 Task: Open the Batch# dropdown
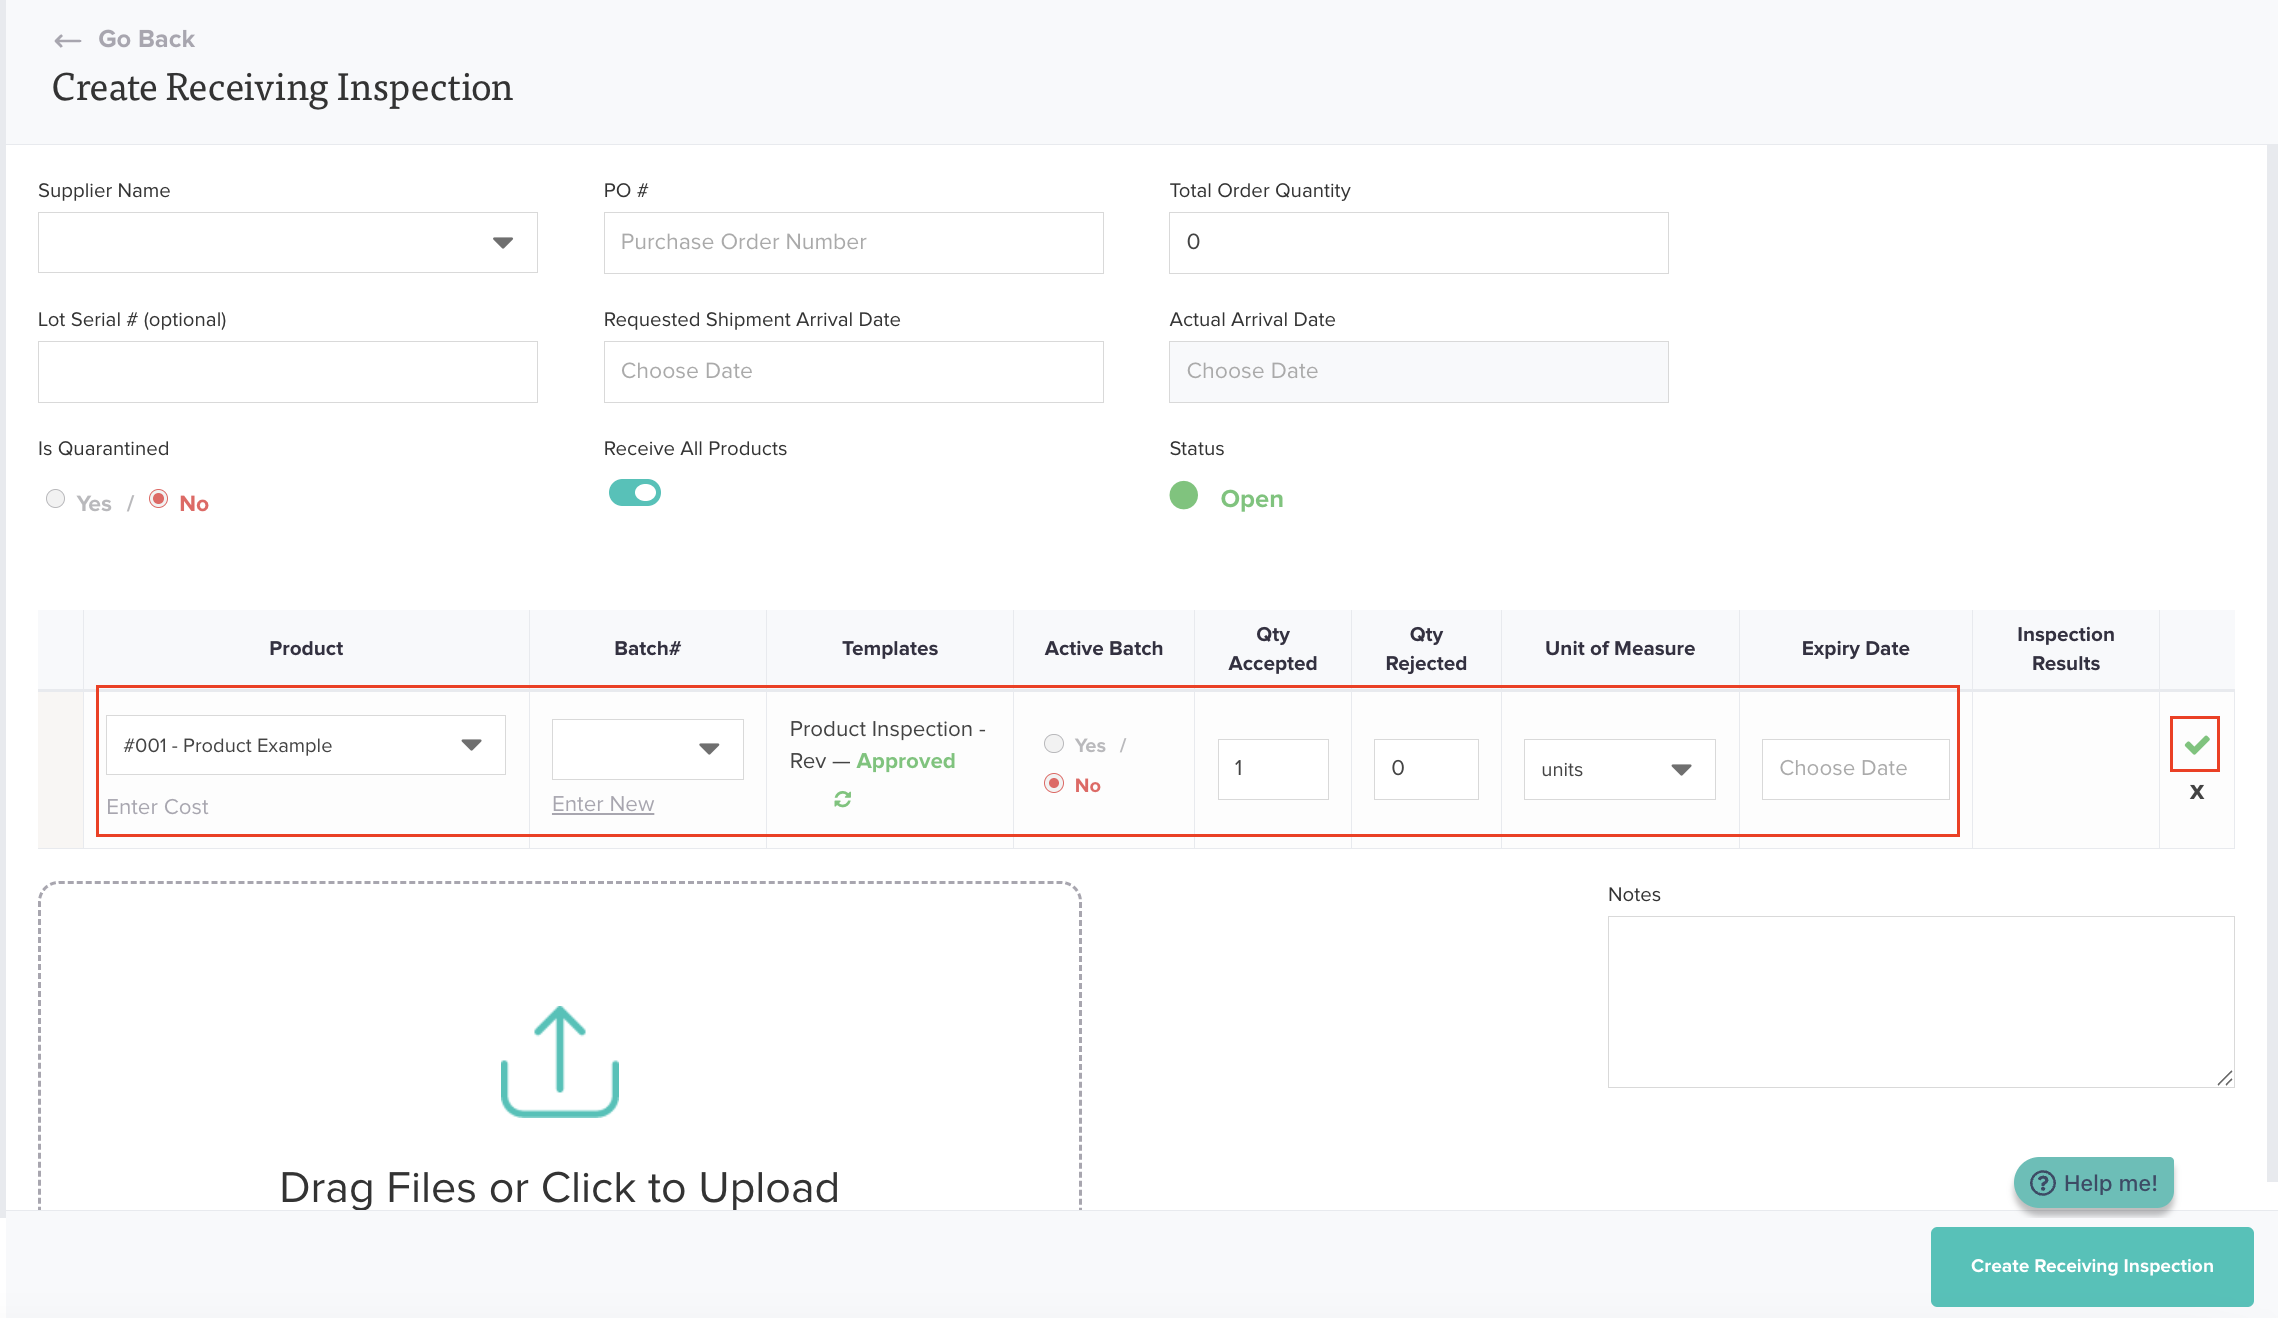647,748
